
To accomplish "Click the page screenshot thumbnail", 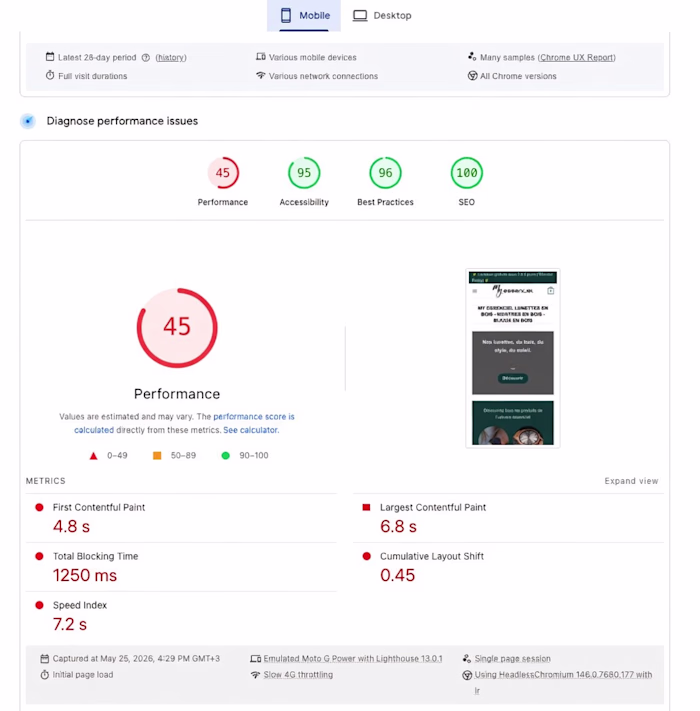I will point(513,358).
